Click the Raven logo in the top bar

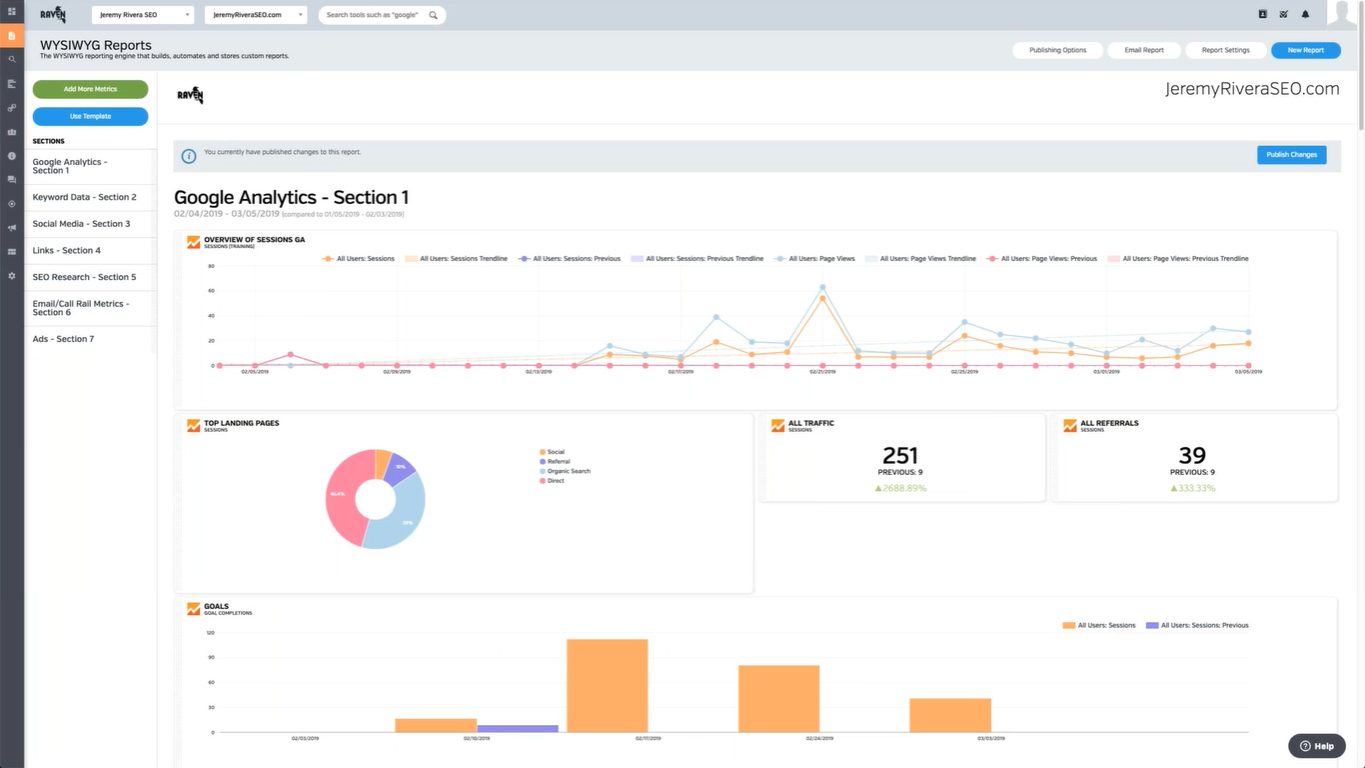[53, 14]
